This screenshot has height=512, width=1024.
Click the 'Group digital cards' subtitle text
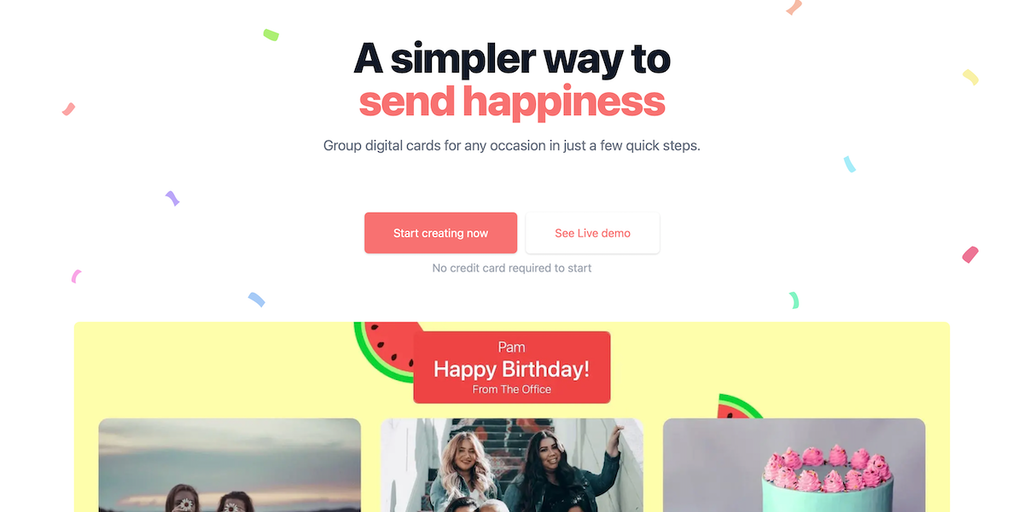(512, 146)
